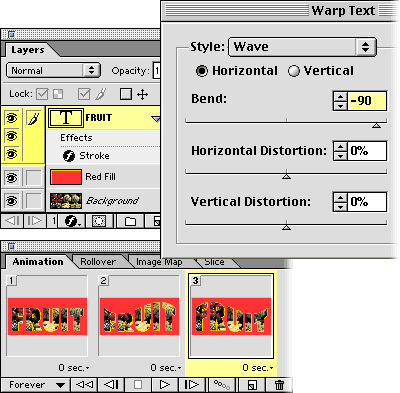Screen dimensions: 400x393
Task: Switch to the Rollover tab
Action: [x=98, y=262]
